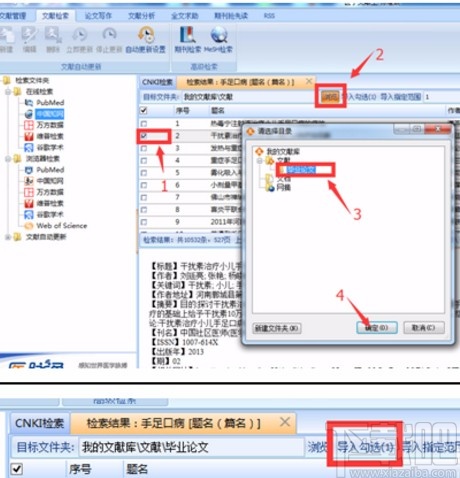Click the 导入勾选 link in the bottom panel

point(365,447)
